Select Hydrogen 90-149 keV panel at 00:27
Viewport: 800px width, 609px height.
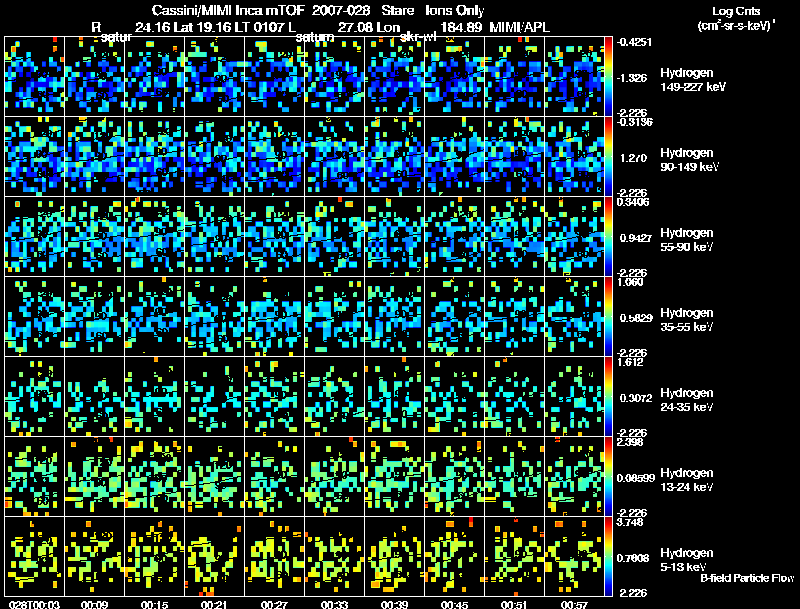tap(274, 156)
